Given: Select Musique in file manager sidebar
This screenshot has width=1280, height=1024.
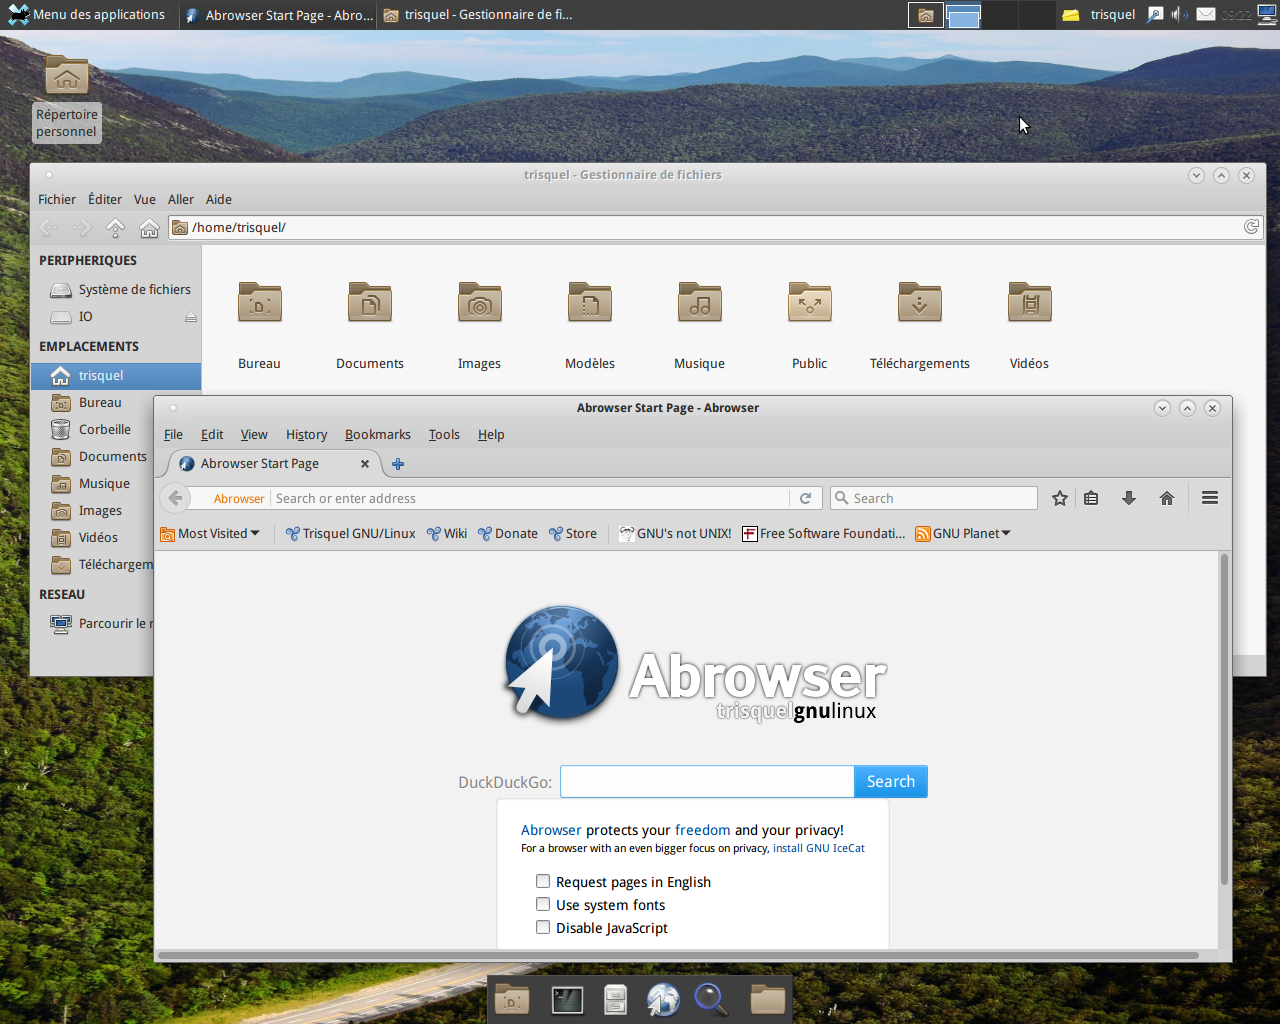Looking at the screenshot, I should (104, 484).
